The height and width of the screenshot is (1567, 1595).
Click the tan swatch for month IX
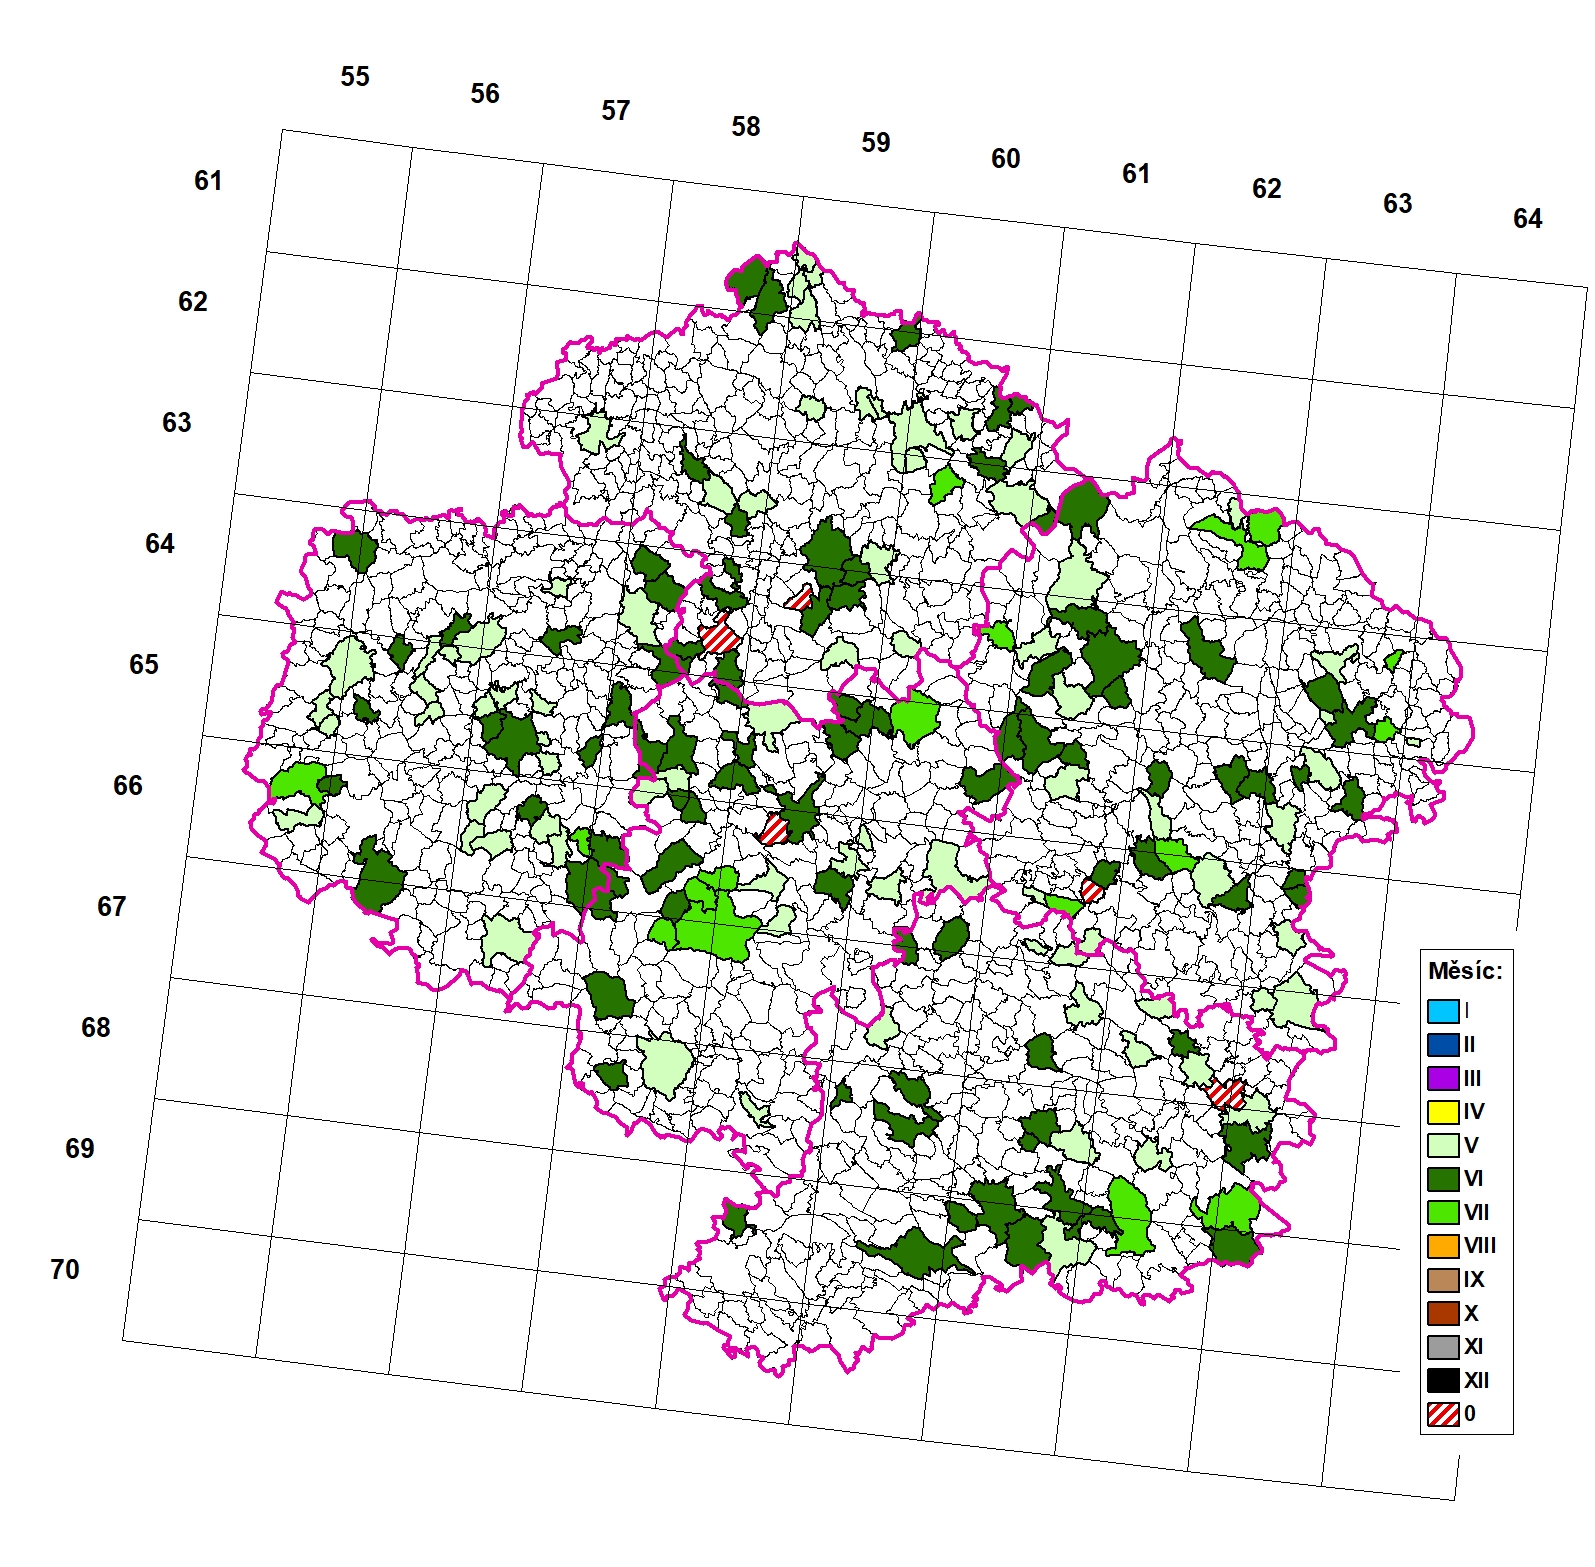1443,1280
